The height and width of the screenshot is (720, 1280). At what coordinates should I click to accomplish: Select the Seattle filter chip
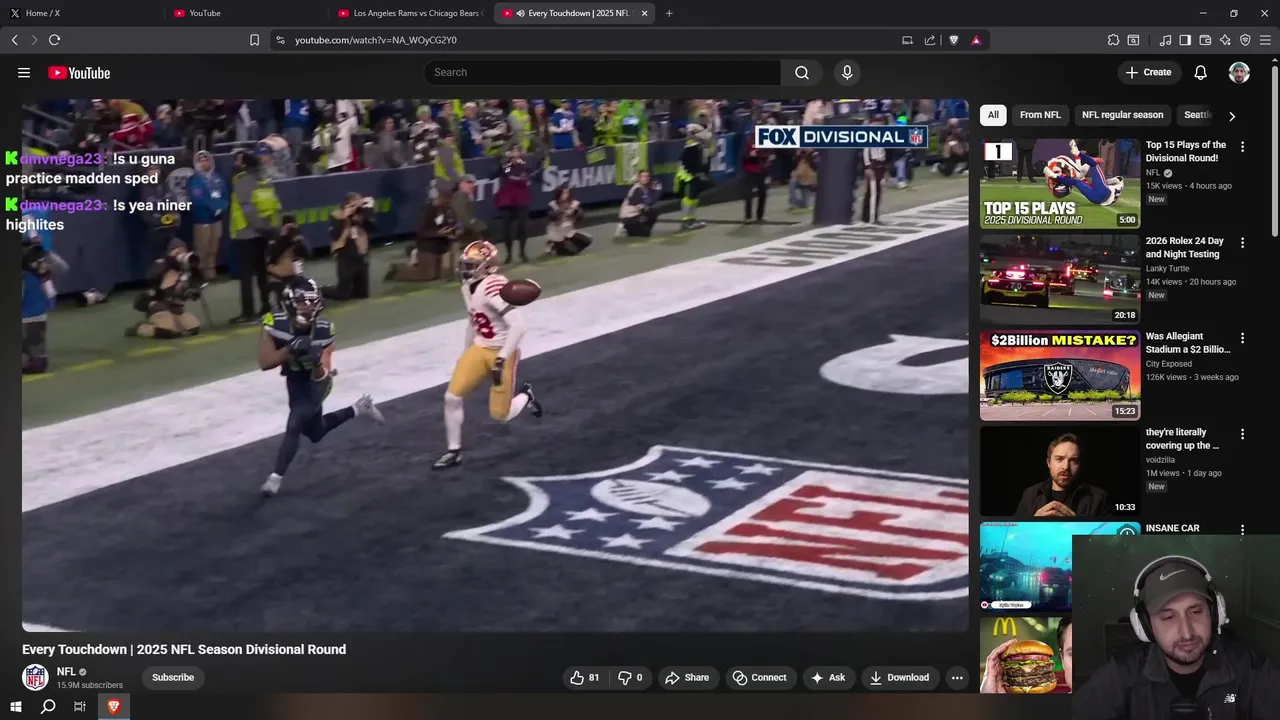tap(1196, 115)
